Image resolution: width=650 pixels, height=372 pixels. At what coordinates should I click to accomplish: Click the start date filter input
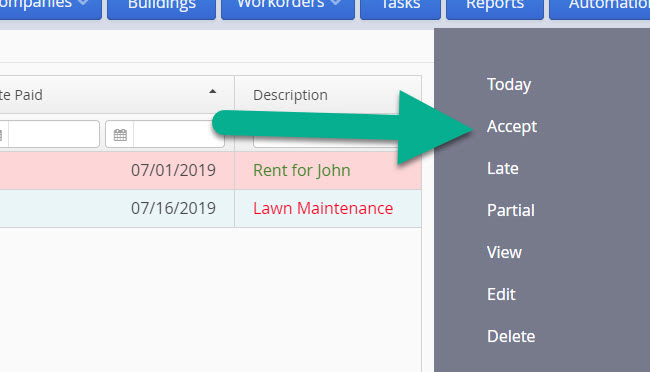53,134
